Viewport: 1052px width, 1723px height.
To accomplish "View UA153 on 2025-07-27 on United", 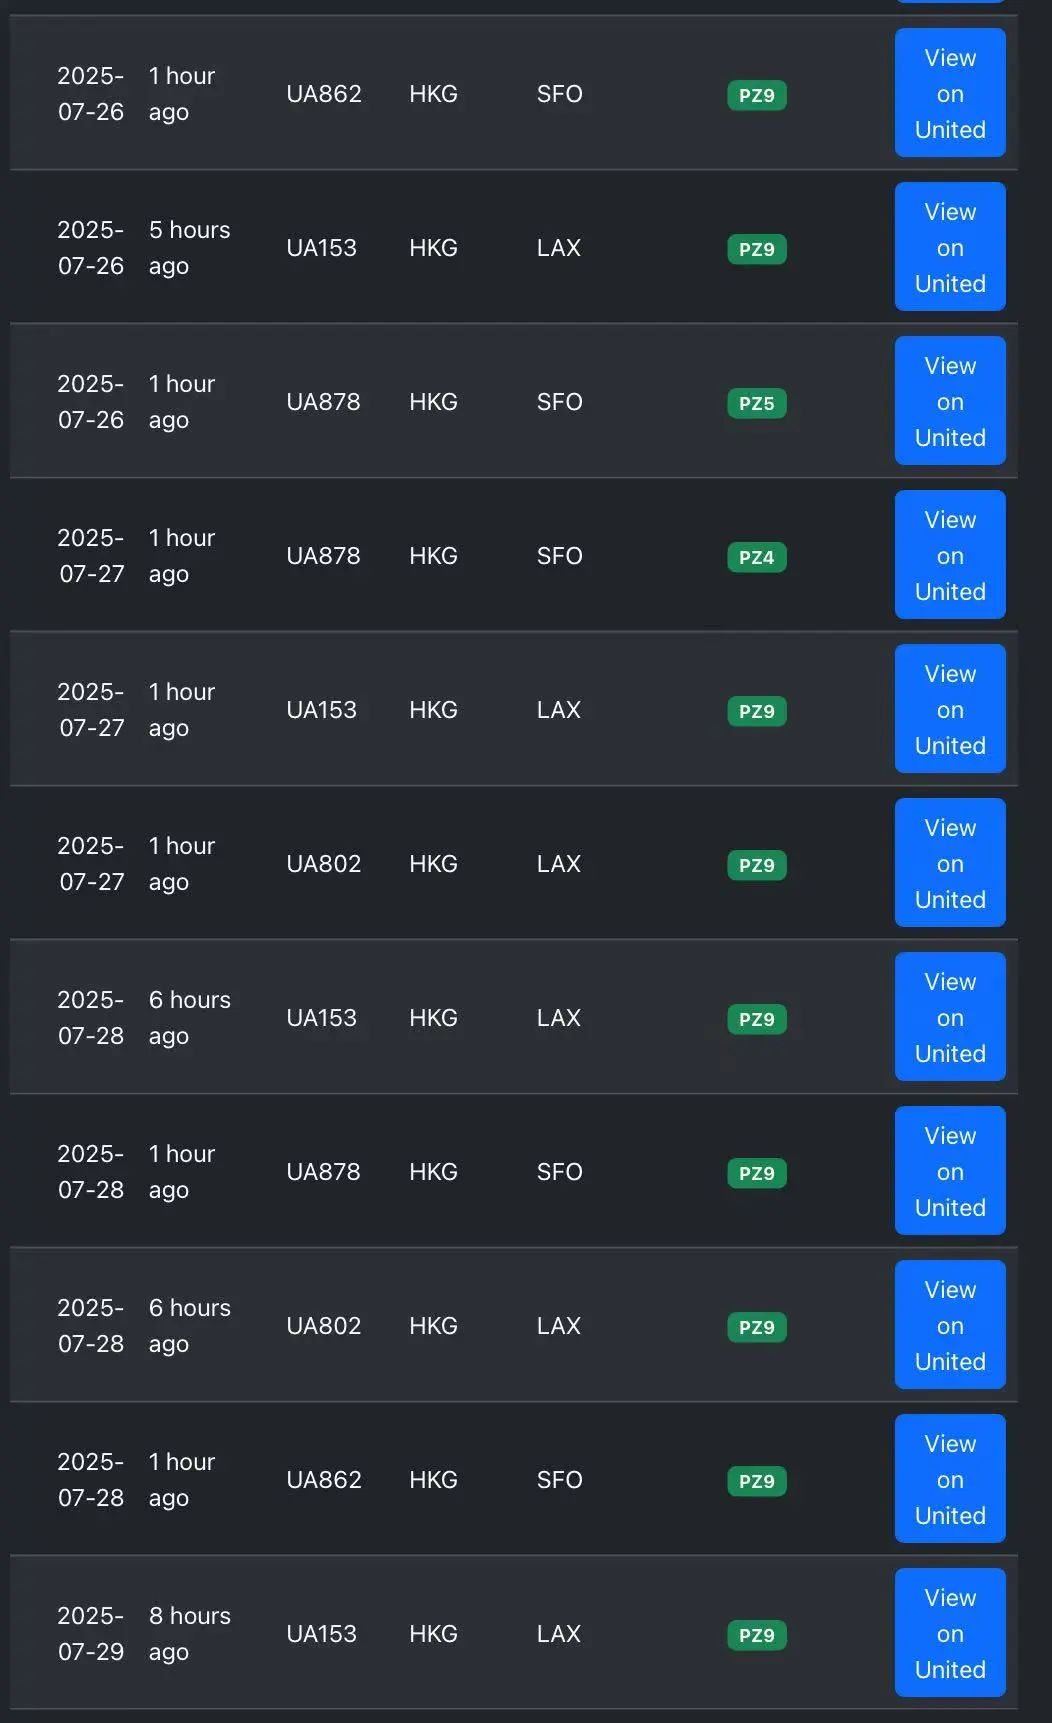I will click(x=949, y=709).
